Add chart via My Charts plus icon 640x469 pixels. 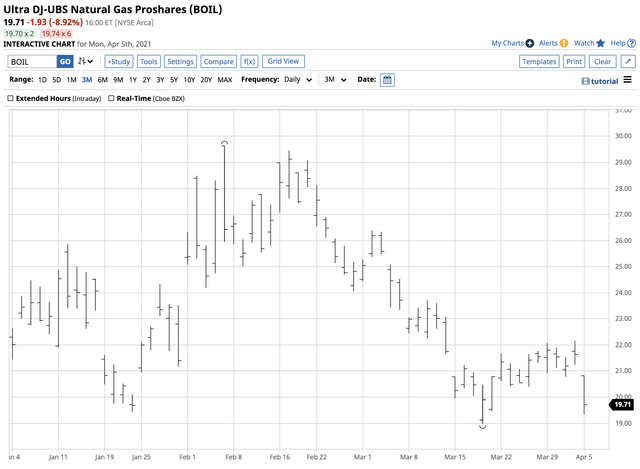[x=530, y=43]
